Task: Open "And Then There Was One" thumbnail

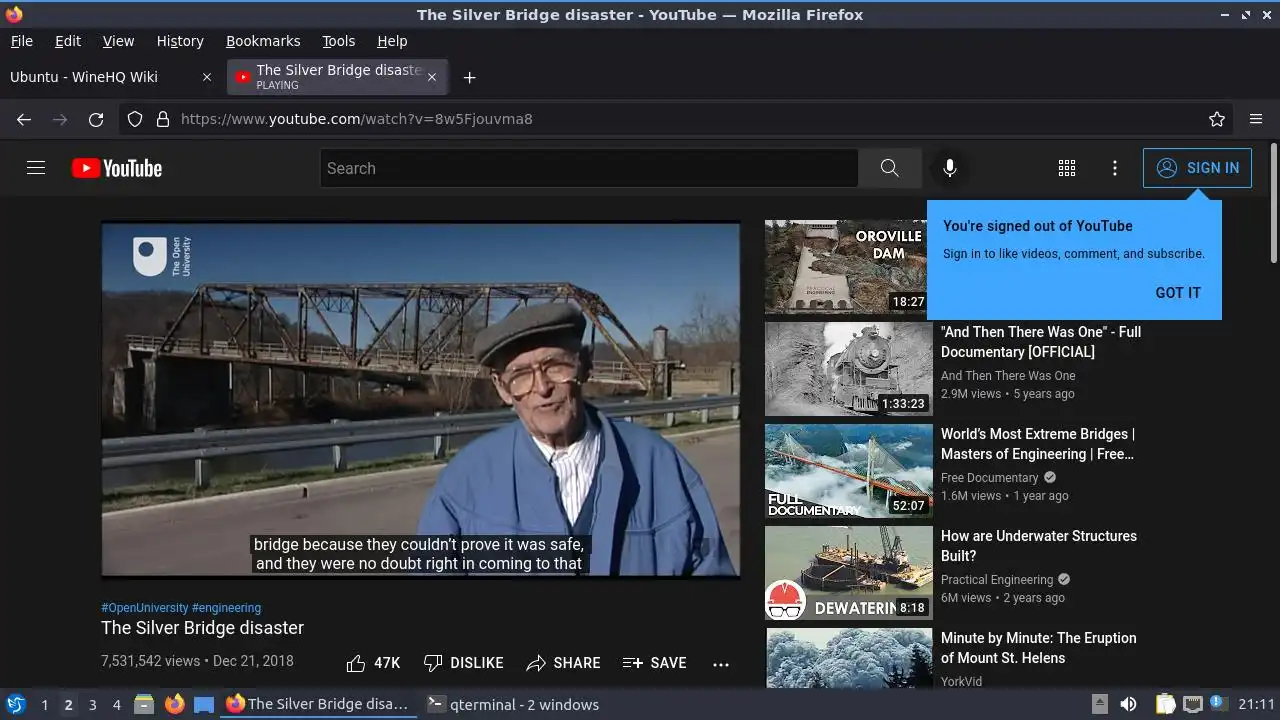Action: [x=849, y=369]
